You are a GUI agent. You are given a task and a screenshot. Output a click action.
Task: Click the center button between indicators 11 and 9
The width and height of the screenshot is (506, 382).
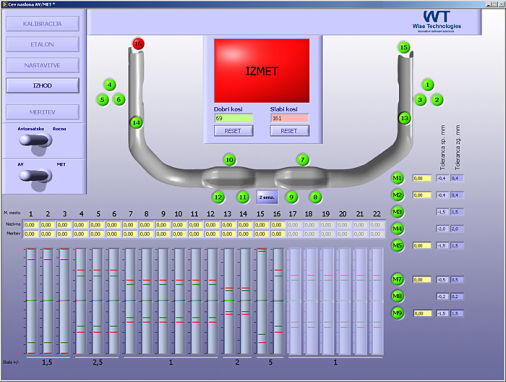pos(267,197)
